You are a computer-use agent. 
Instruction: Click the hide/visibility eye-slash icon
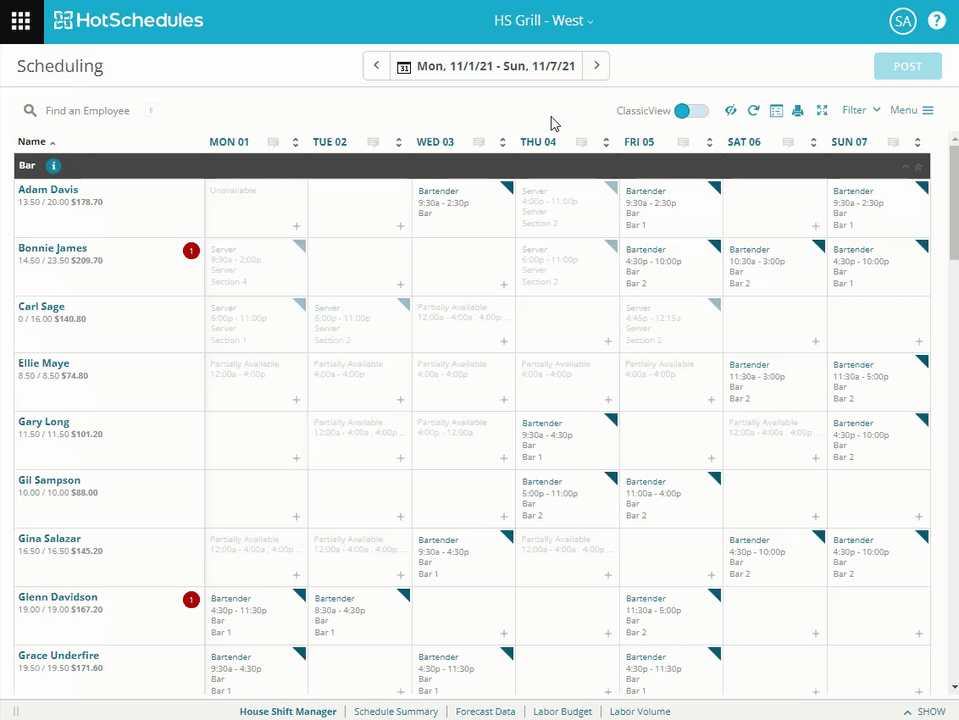(x=731, y=111)
